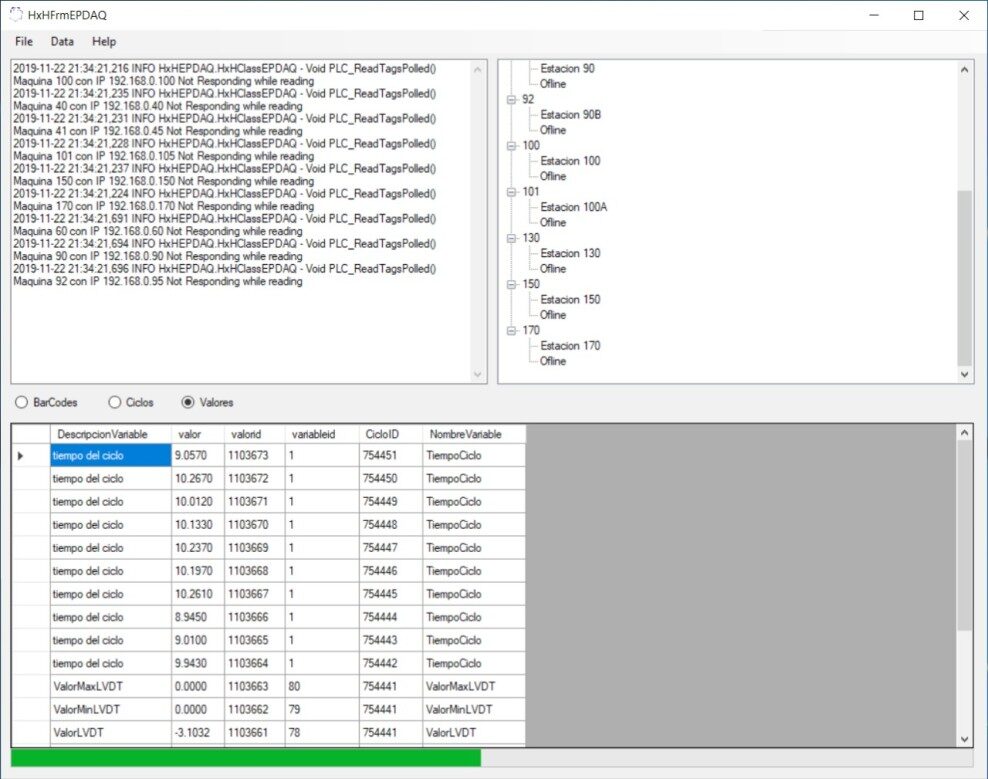Sort by valor column header

(197, 434)
